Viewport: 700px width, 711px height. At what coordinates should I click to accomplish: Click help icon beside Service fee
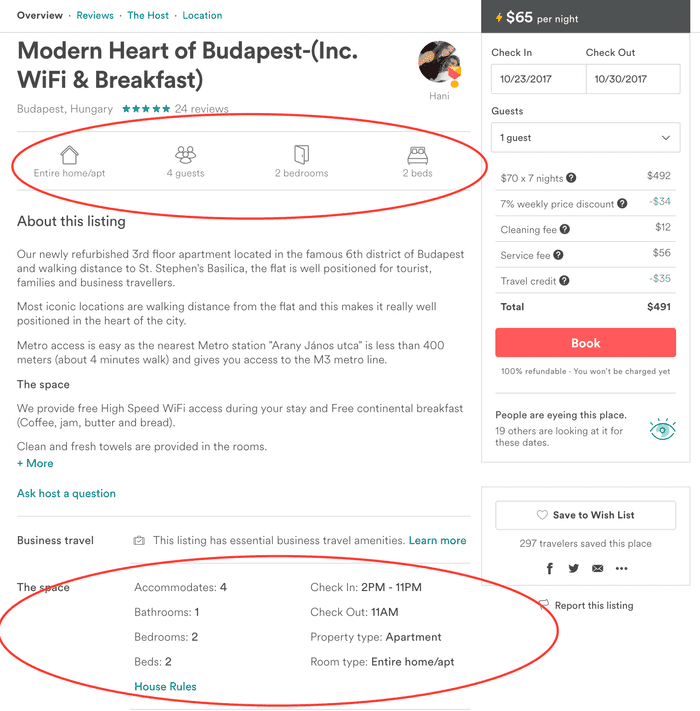coord(558,255)
